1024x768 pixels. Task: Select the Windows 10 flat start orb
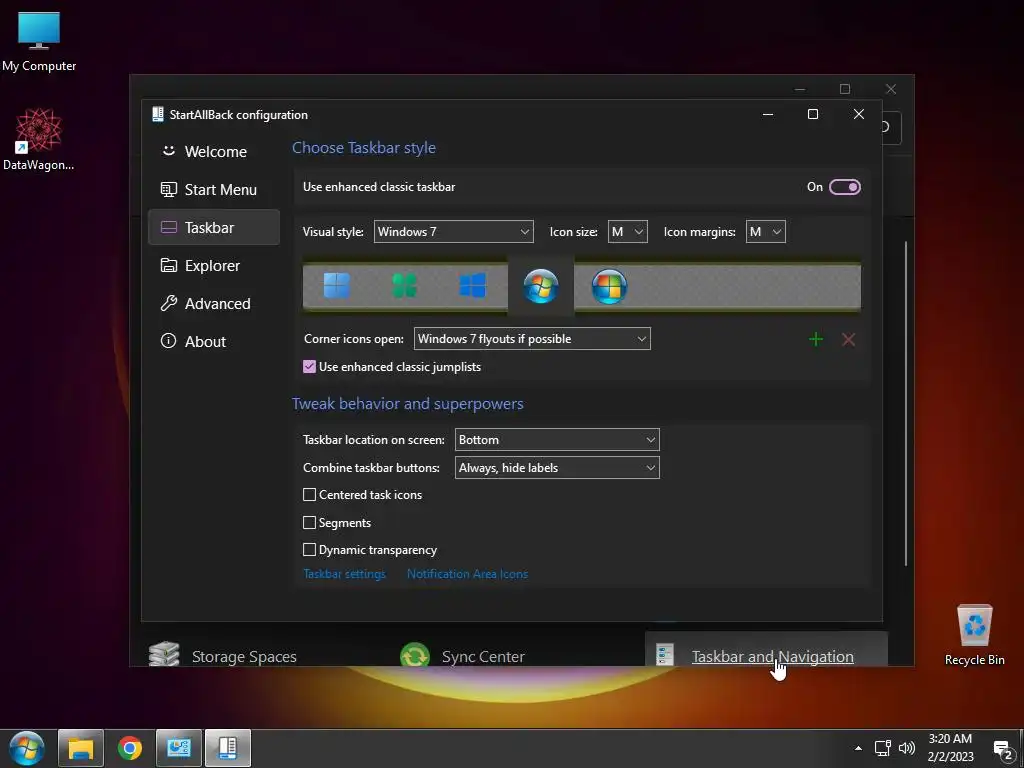coord(472,285)
